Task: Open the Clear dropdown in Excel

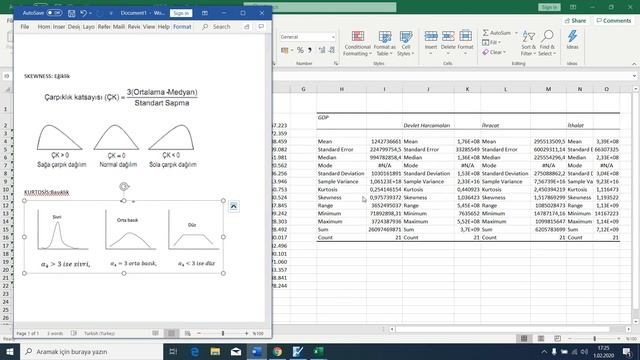Action: [494, 52]
